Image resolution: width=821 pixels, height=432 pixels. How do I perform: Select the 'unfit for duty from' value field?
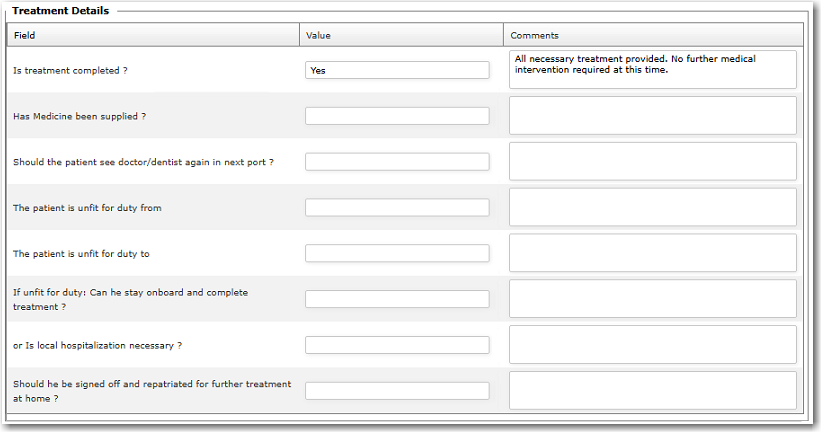[397, 208]
